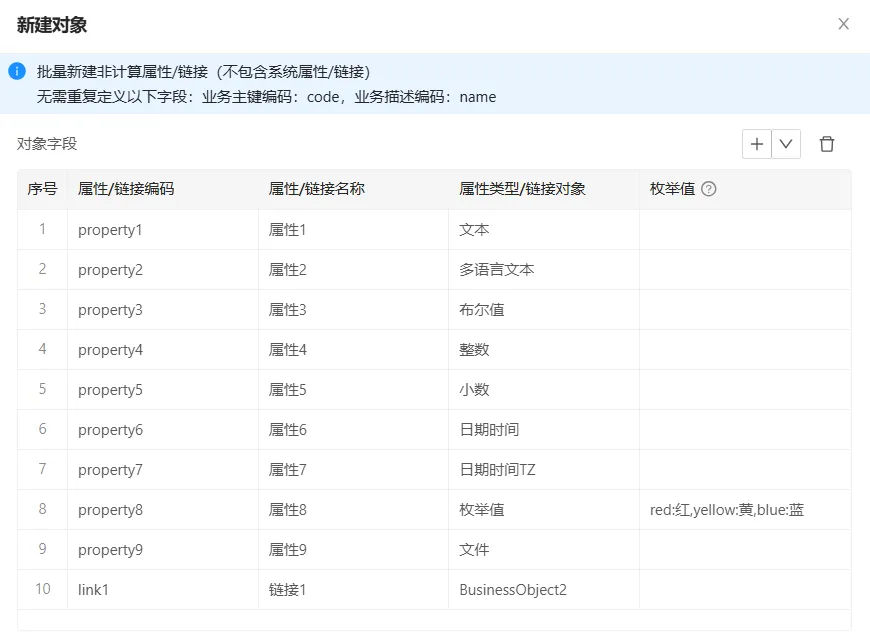Click the BusinessObject2 link object cell
Viewport: 870px width, 640px height.
pos(542,590)
